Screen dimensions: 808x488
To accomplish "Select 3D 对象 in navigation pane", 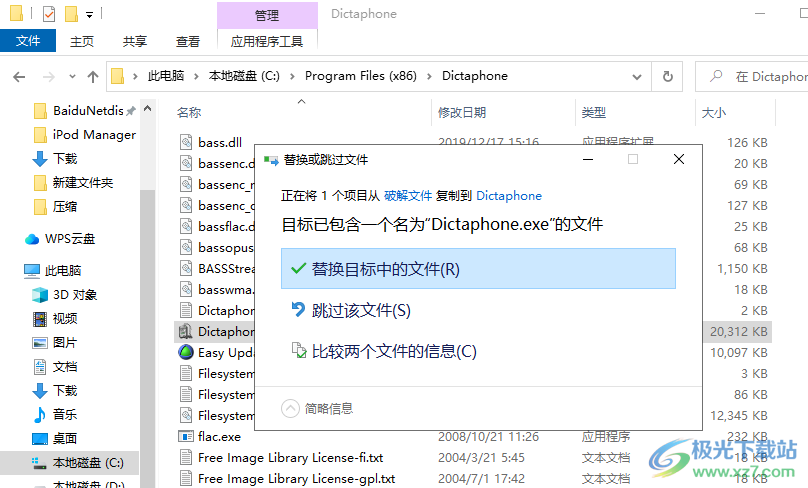I will [65, 295].
